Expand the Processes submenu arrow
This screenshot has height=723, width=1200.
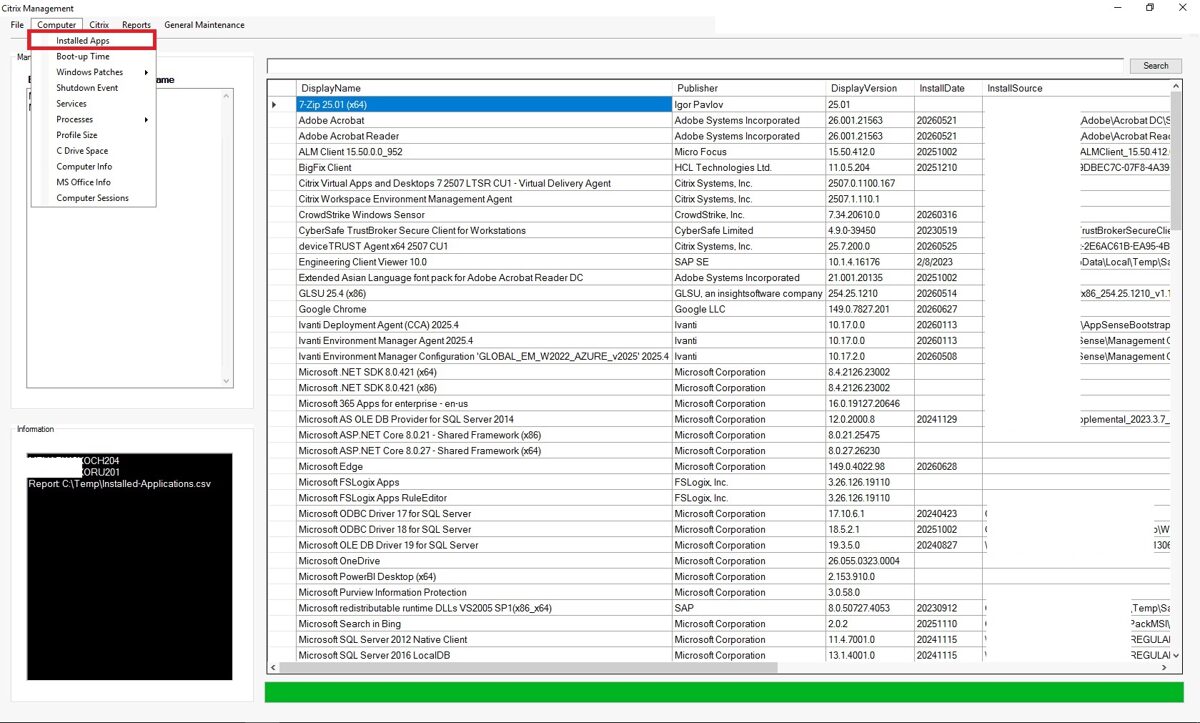146,120
